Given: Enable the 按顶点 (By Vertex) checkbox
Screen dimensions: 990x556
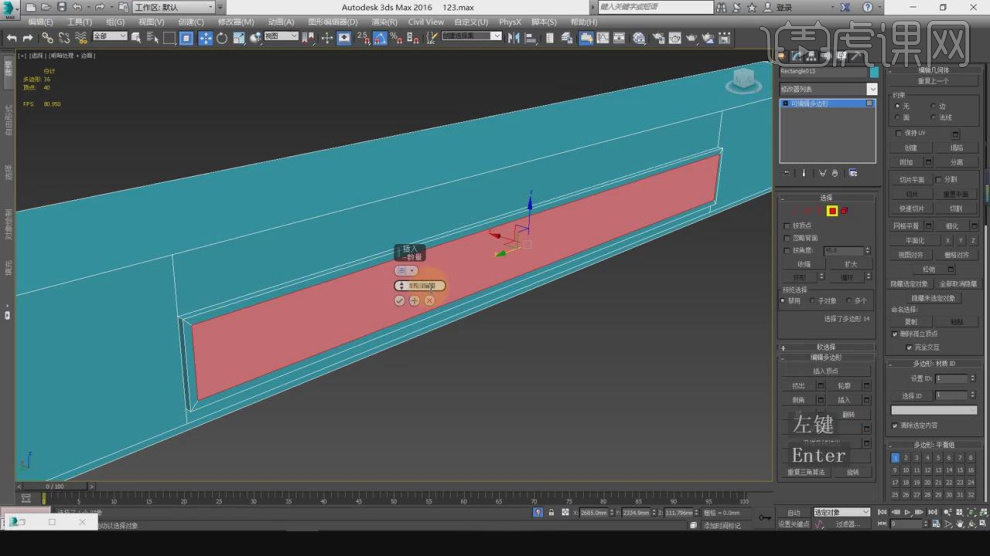Looking at the screenshot, I should click(787, 226).
